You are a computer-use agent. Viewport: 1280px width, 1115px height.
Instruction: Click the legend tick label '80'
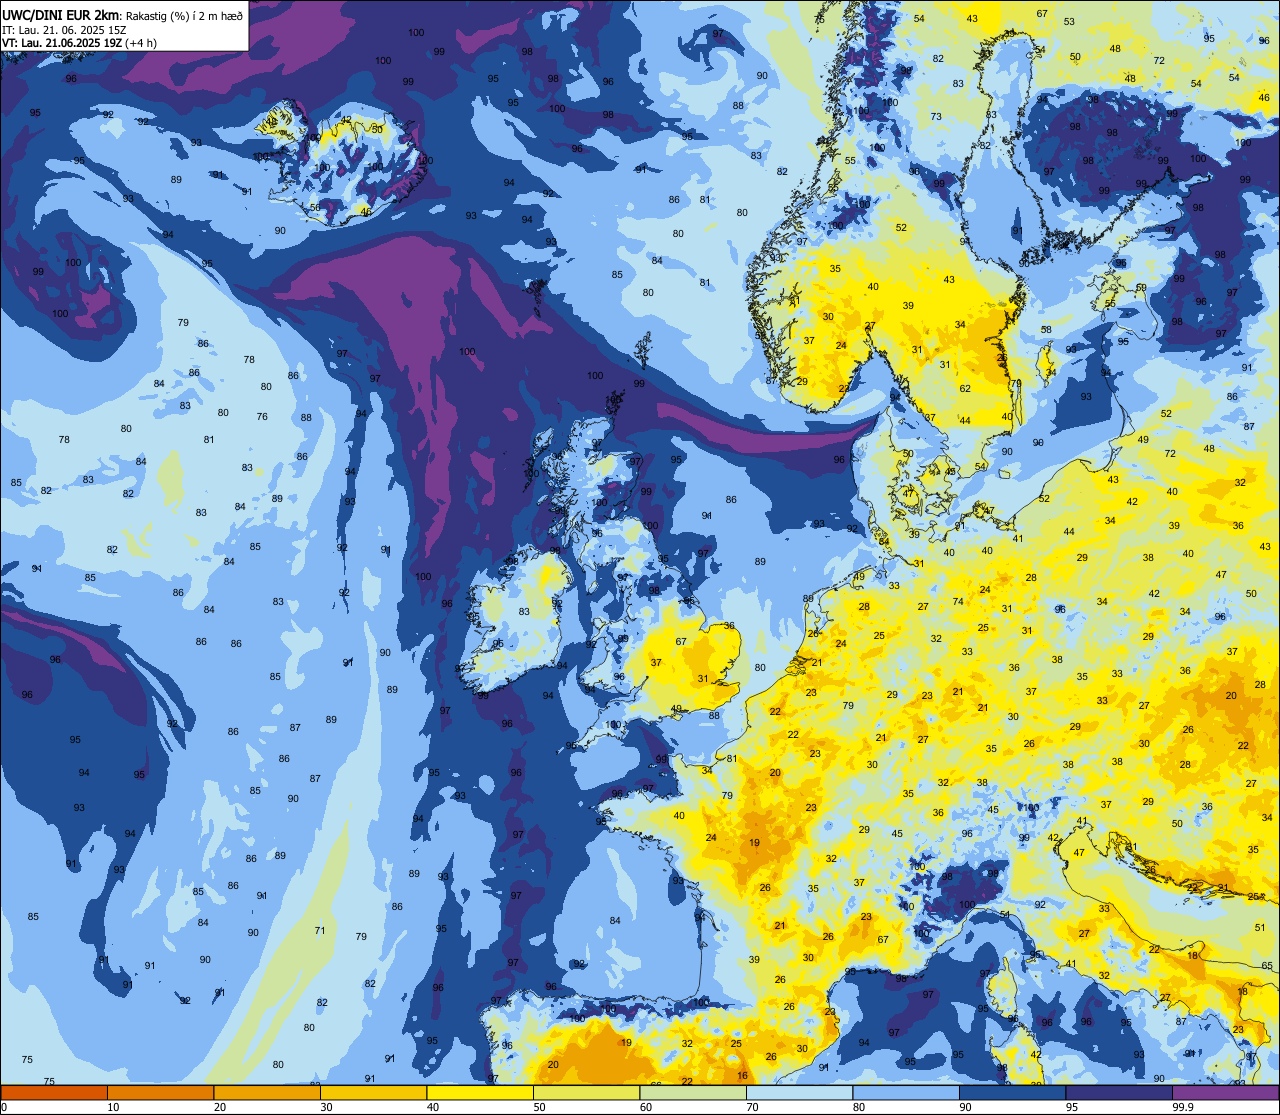click(859, 1107)
